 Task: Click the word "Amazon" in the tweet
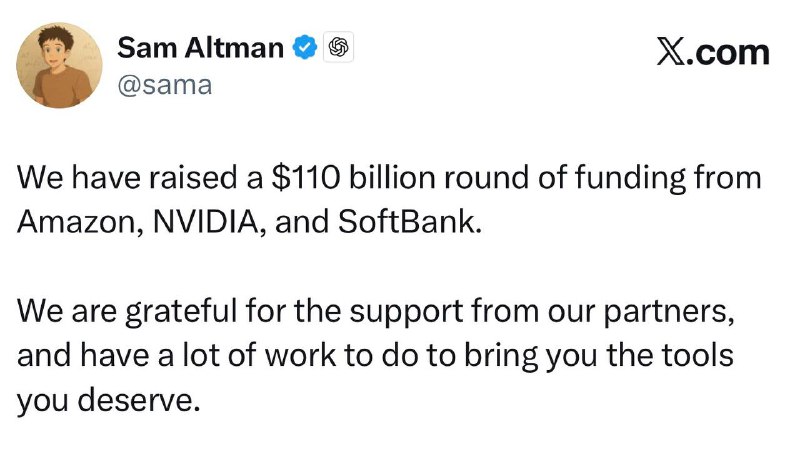(73, 222)
